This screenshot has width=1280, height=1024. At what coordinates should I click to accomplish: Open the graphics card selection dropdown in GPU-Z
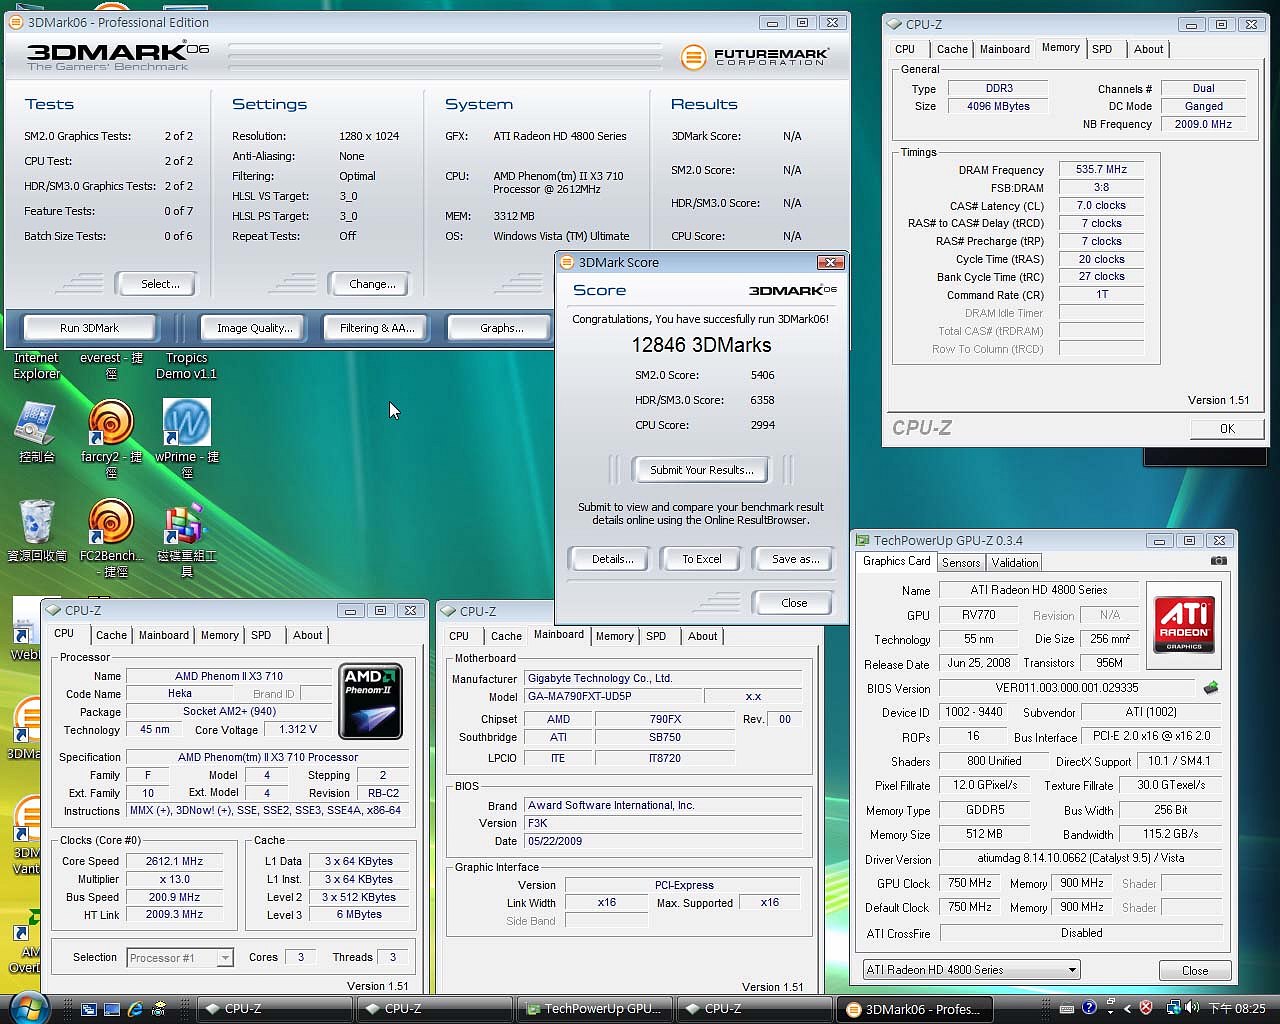[972, 970]
